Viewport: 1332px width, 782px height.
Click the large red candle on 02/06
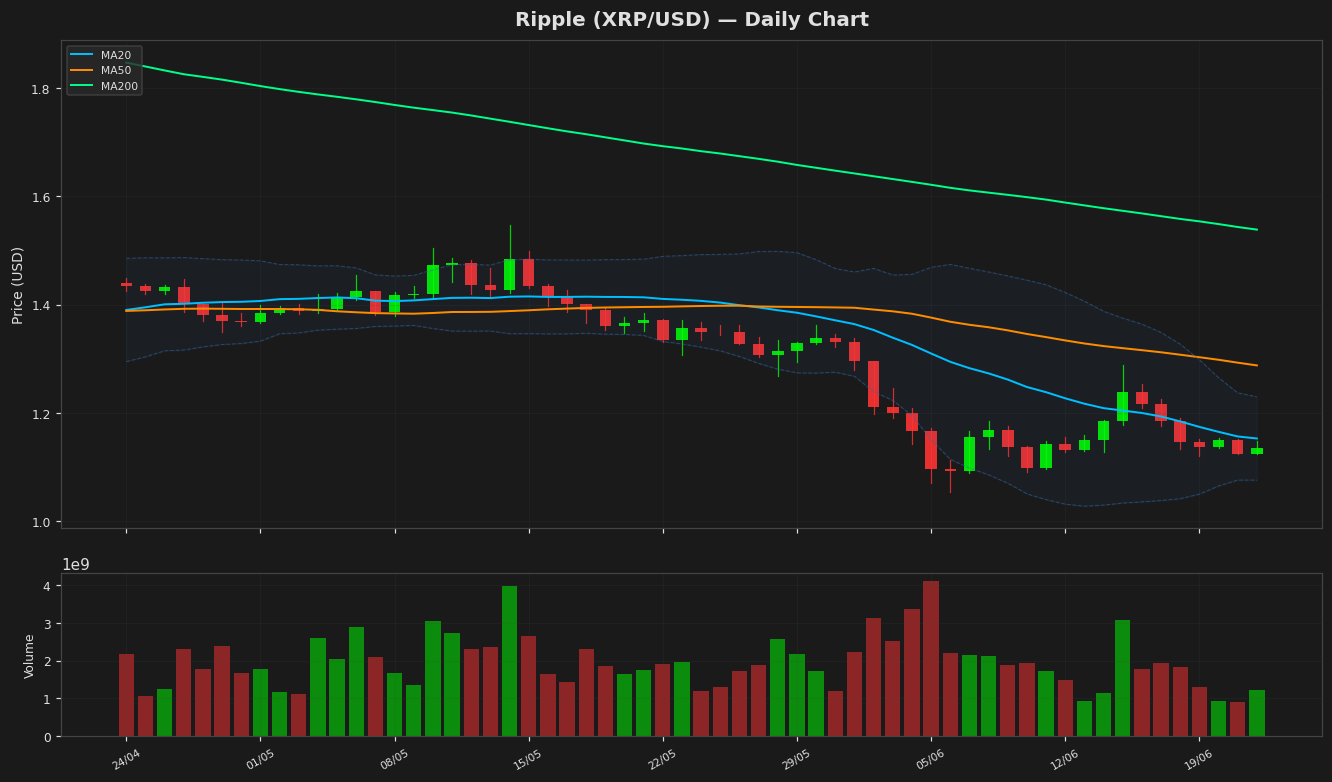point(873,384)
